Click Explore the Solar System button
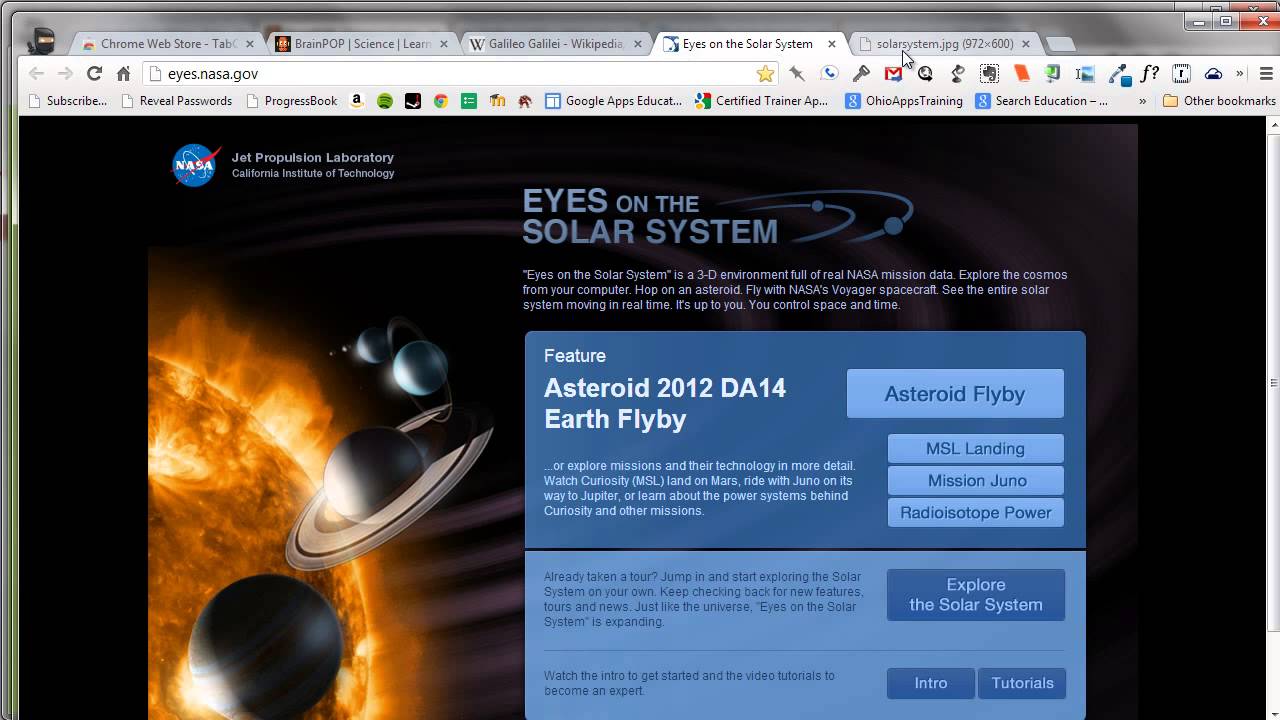1280x720 pixels. 976,595
